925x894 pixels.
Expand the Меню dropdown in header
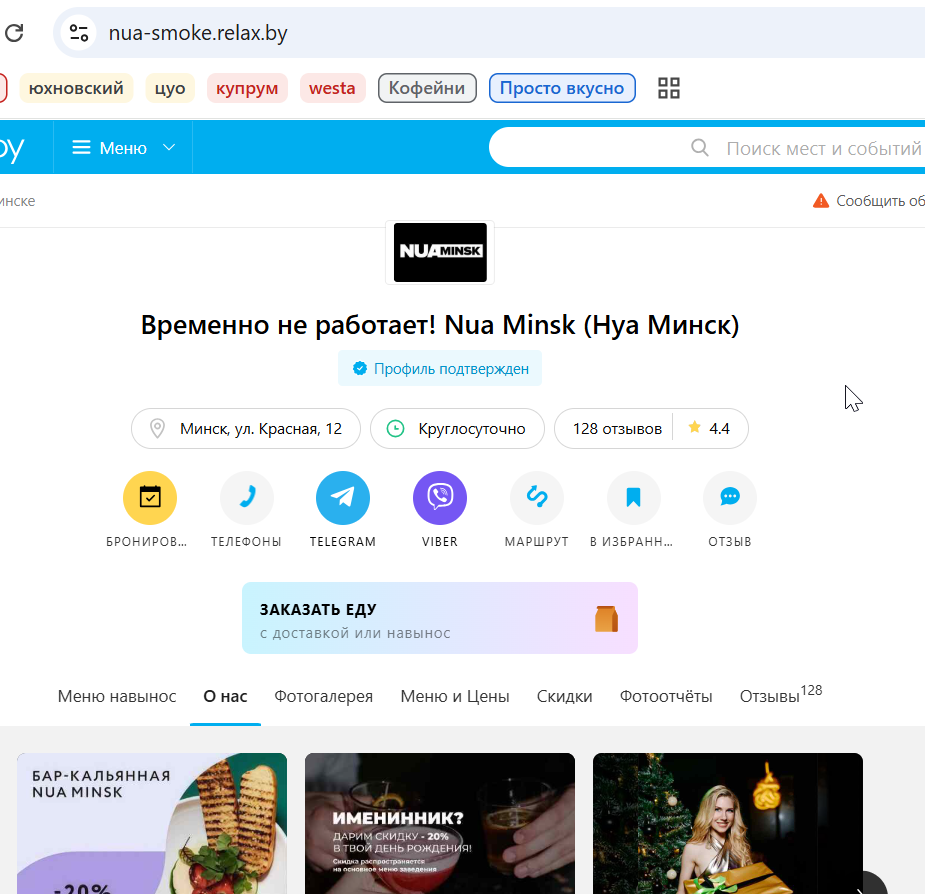pyautogui.click(x=123, y=148)
